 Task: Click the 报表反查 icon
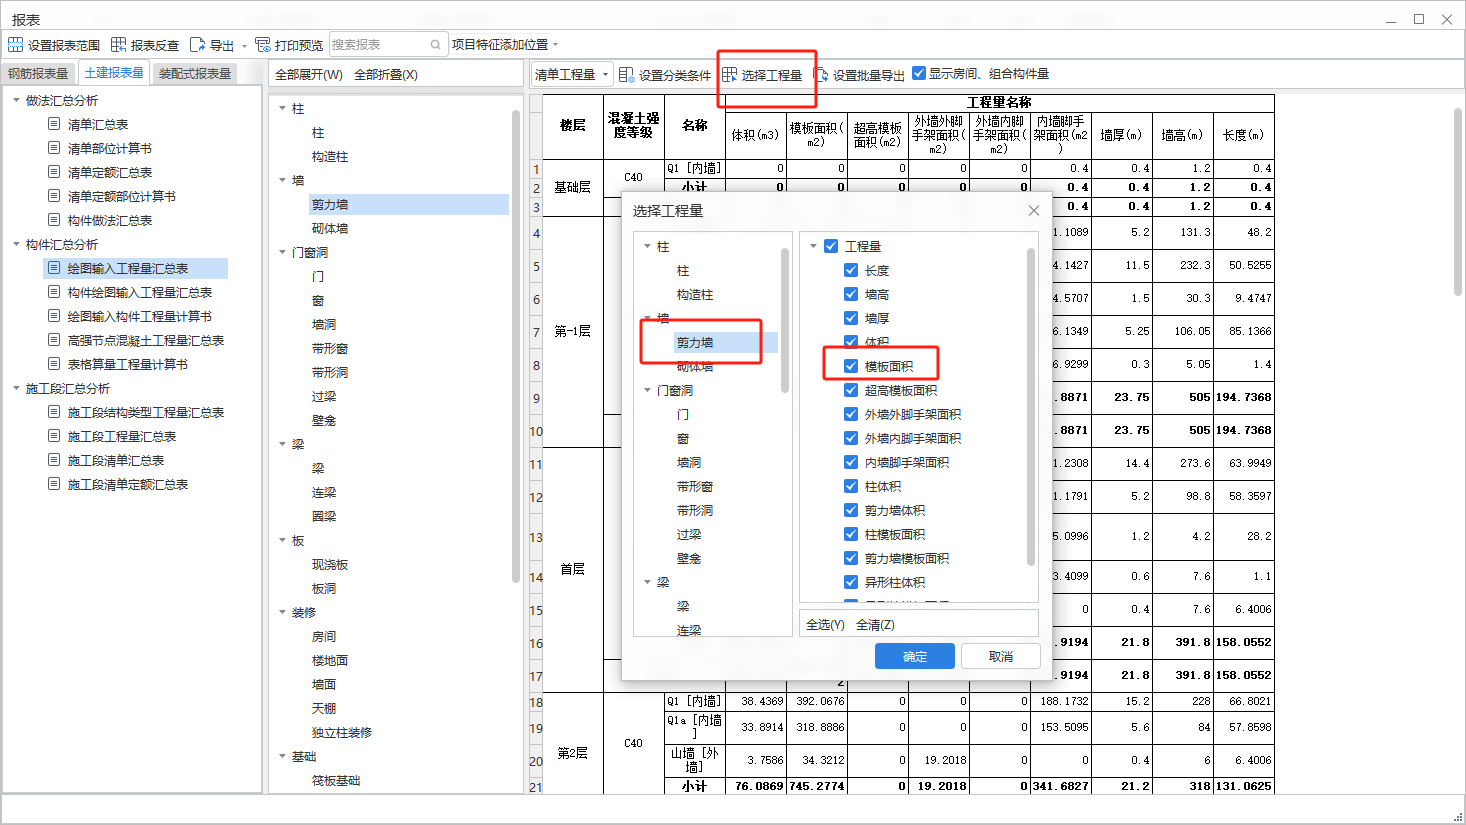119,45
